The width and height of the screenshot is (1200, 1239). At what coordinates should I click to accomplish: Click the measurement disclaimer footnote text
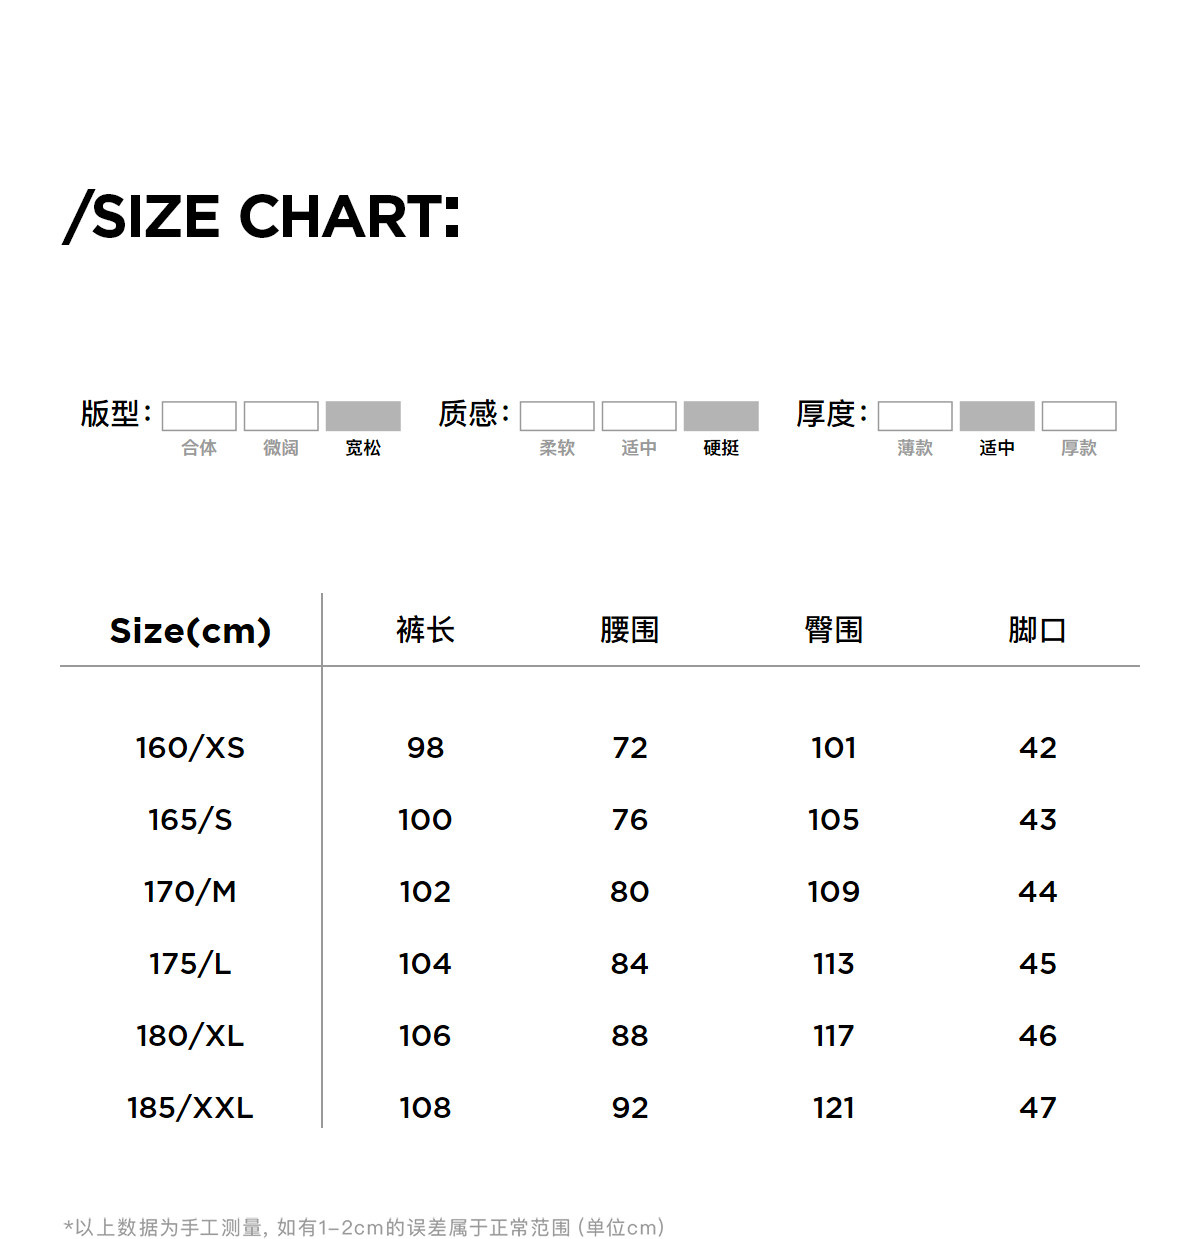pyautogui.click(x=364, y=1227)
